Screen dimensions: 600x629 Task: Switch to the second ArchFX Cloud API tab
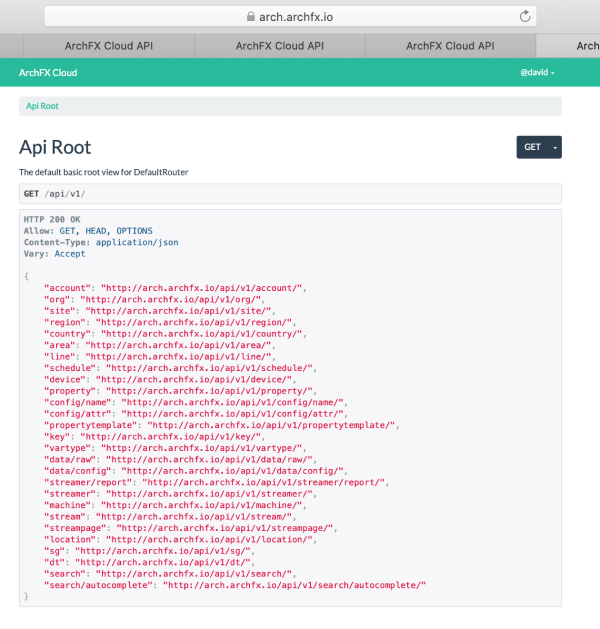(280, 46)
